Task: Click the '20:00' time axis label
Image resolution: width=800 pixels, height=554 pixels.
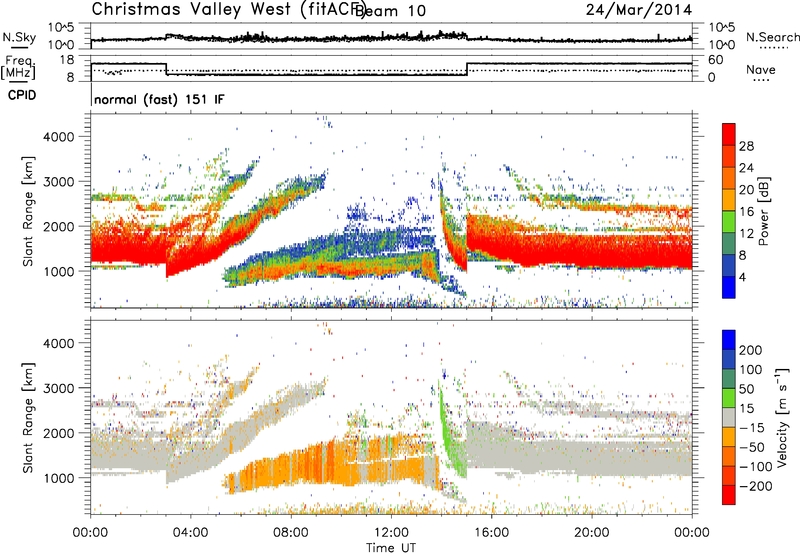Action: [x=591, y=533]
